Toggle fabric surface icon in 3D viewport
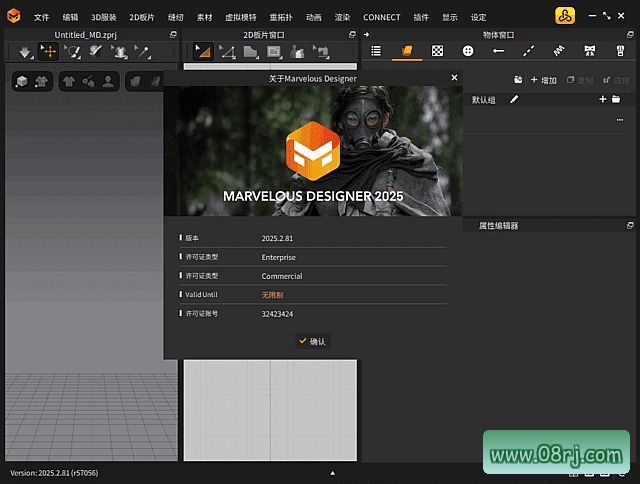The image size is (640, 484). (135, 82)
